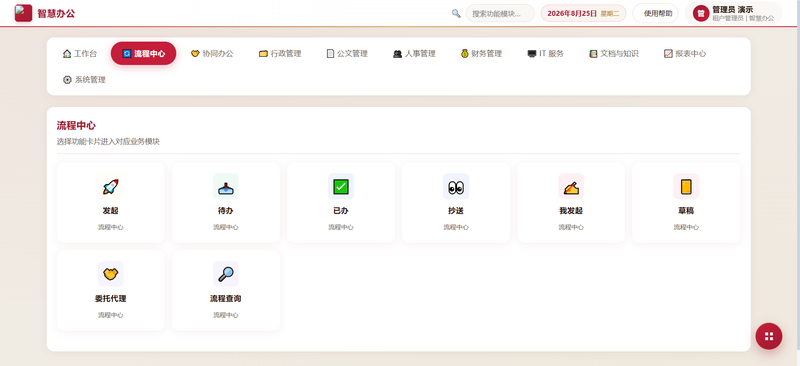Click the green checkmark icon for 已办

click(x=341, y=187)
